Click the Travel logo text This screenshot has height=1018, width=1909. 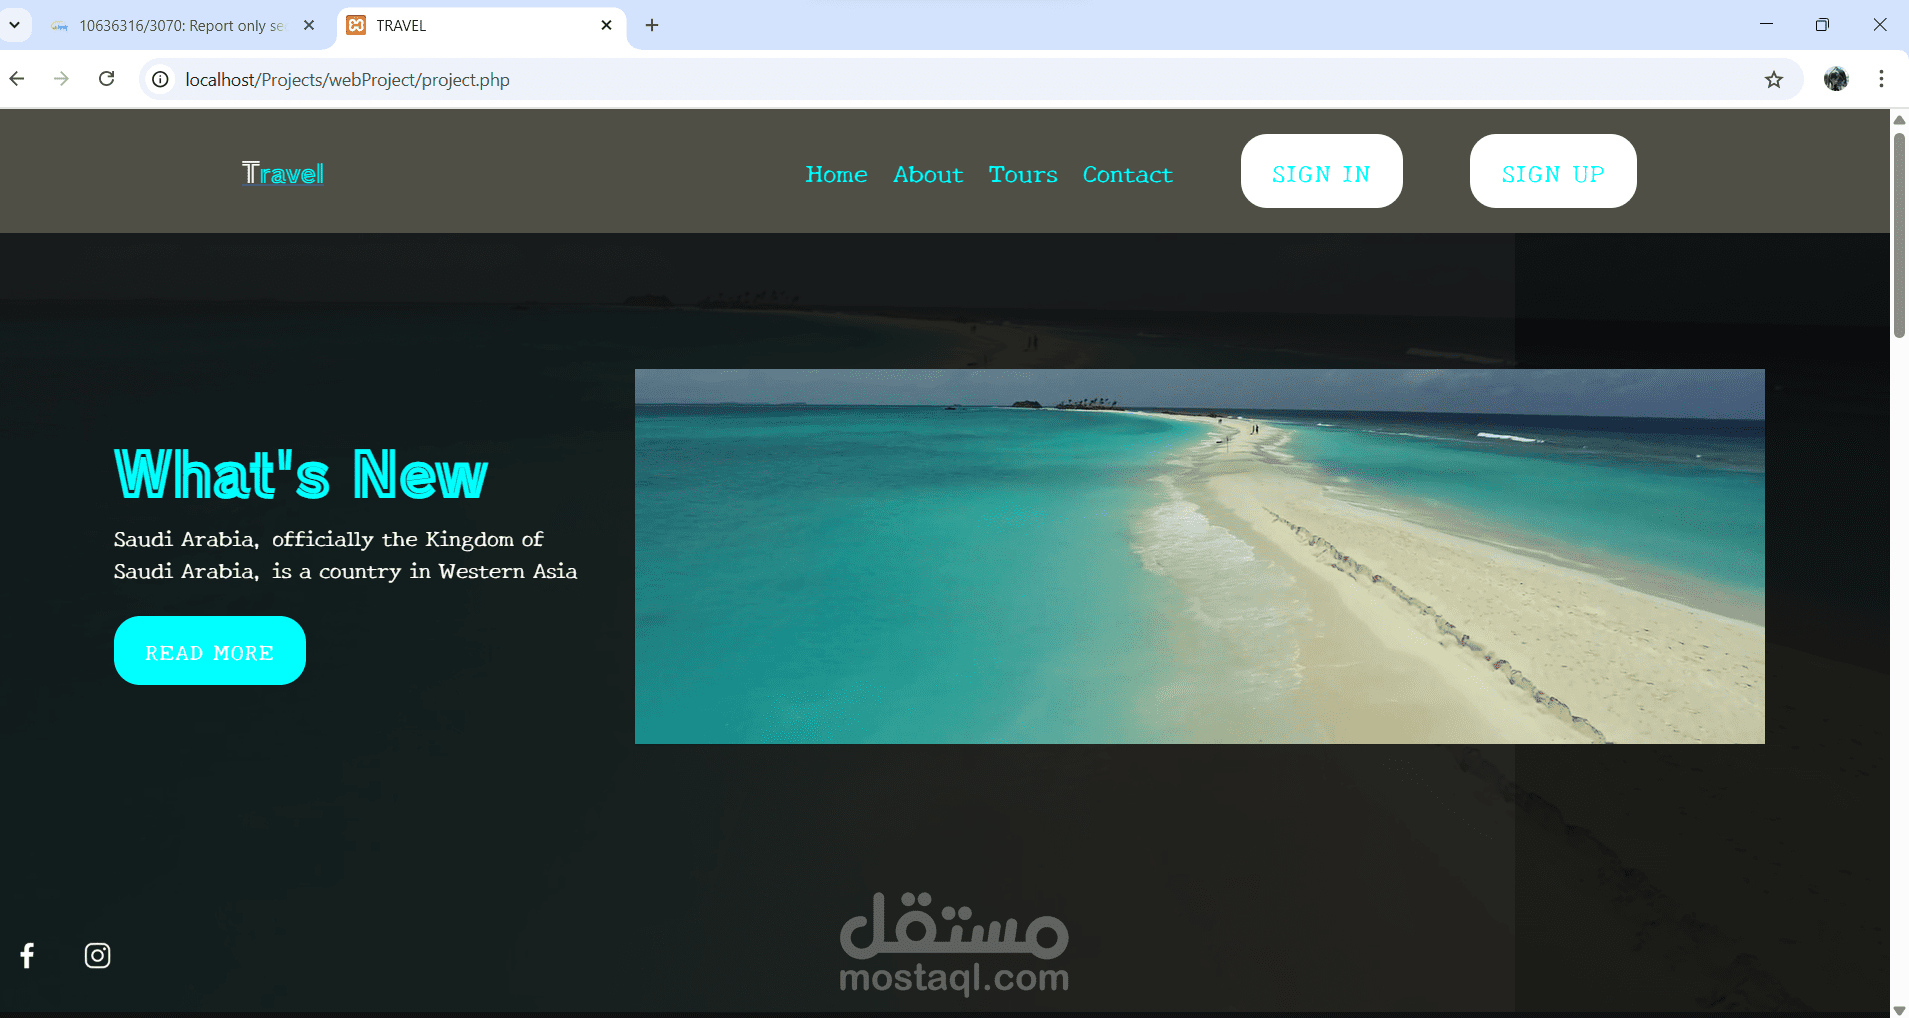click(x=283, y=174)
